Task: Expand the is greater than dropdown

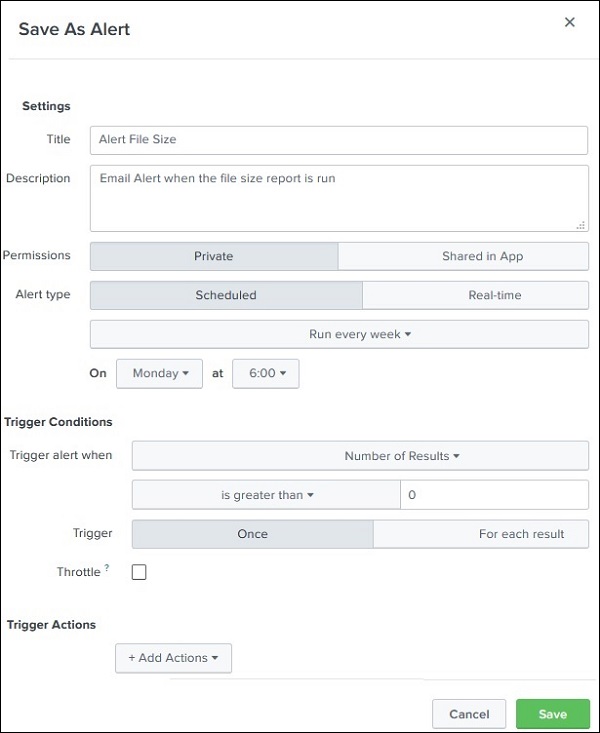Action: [x=267, y=495]
